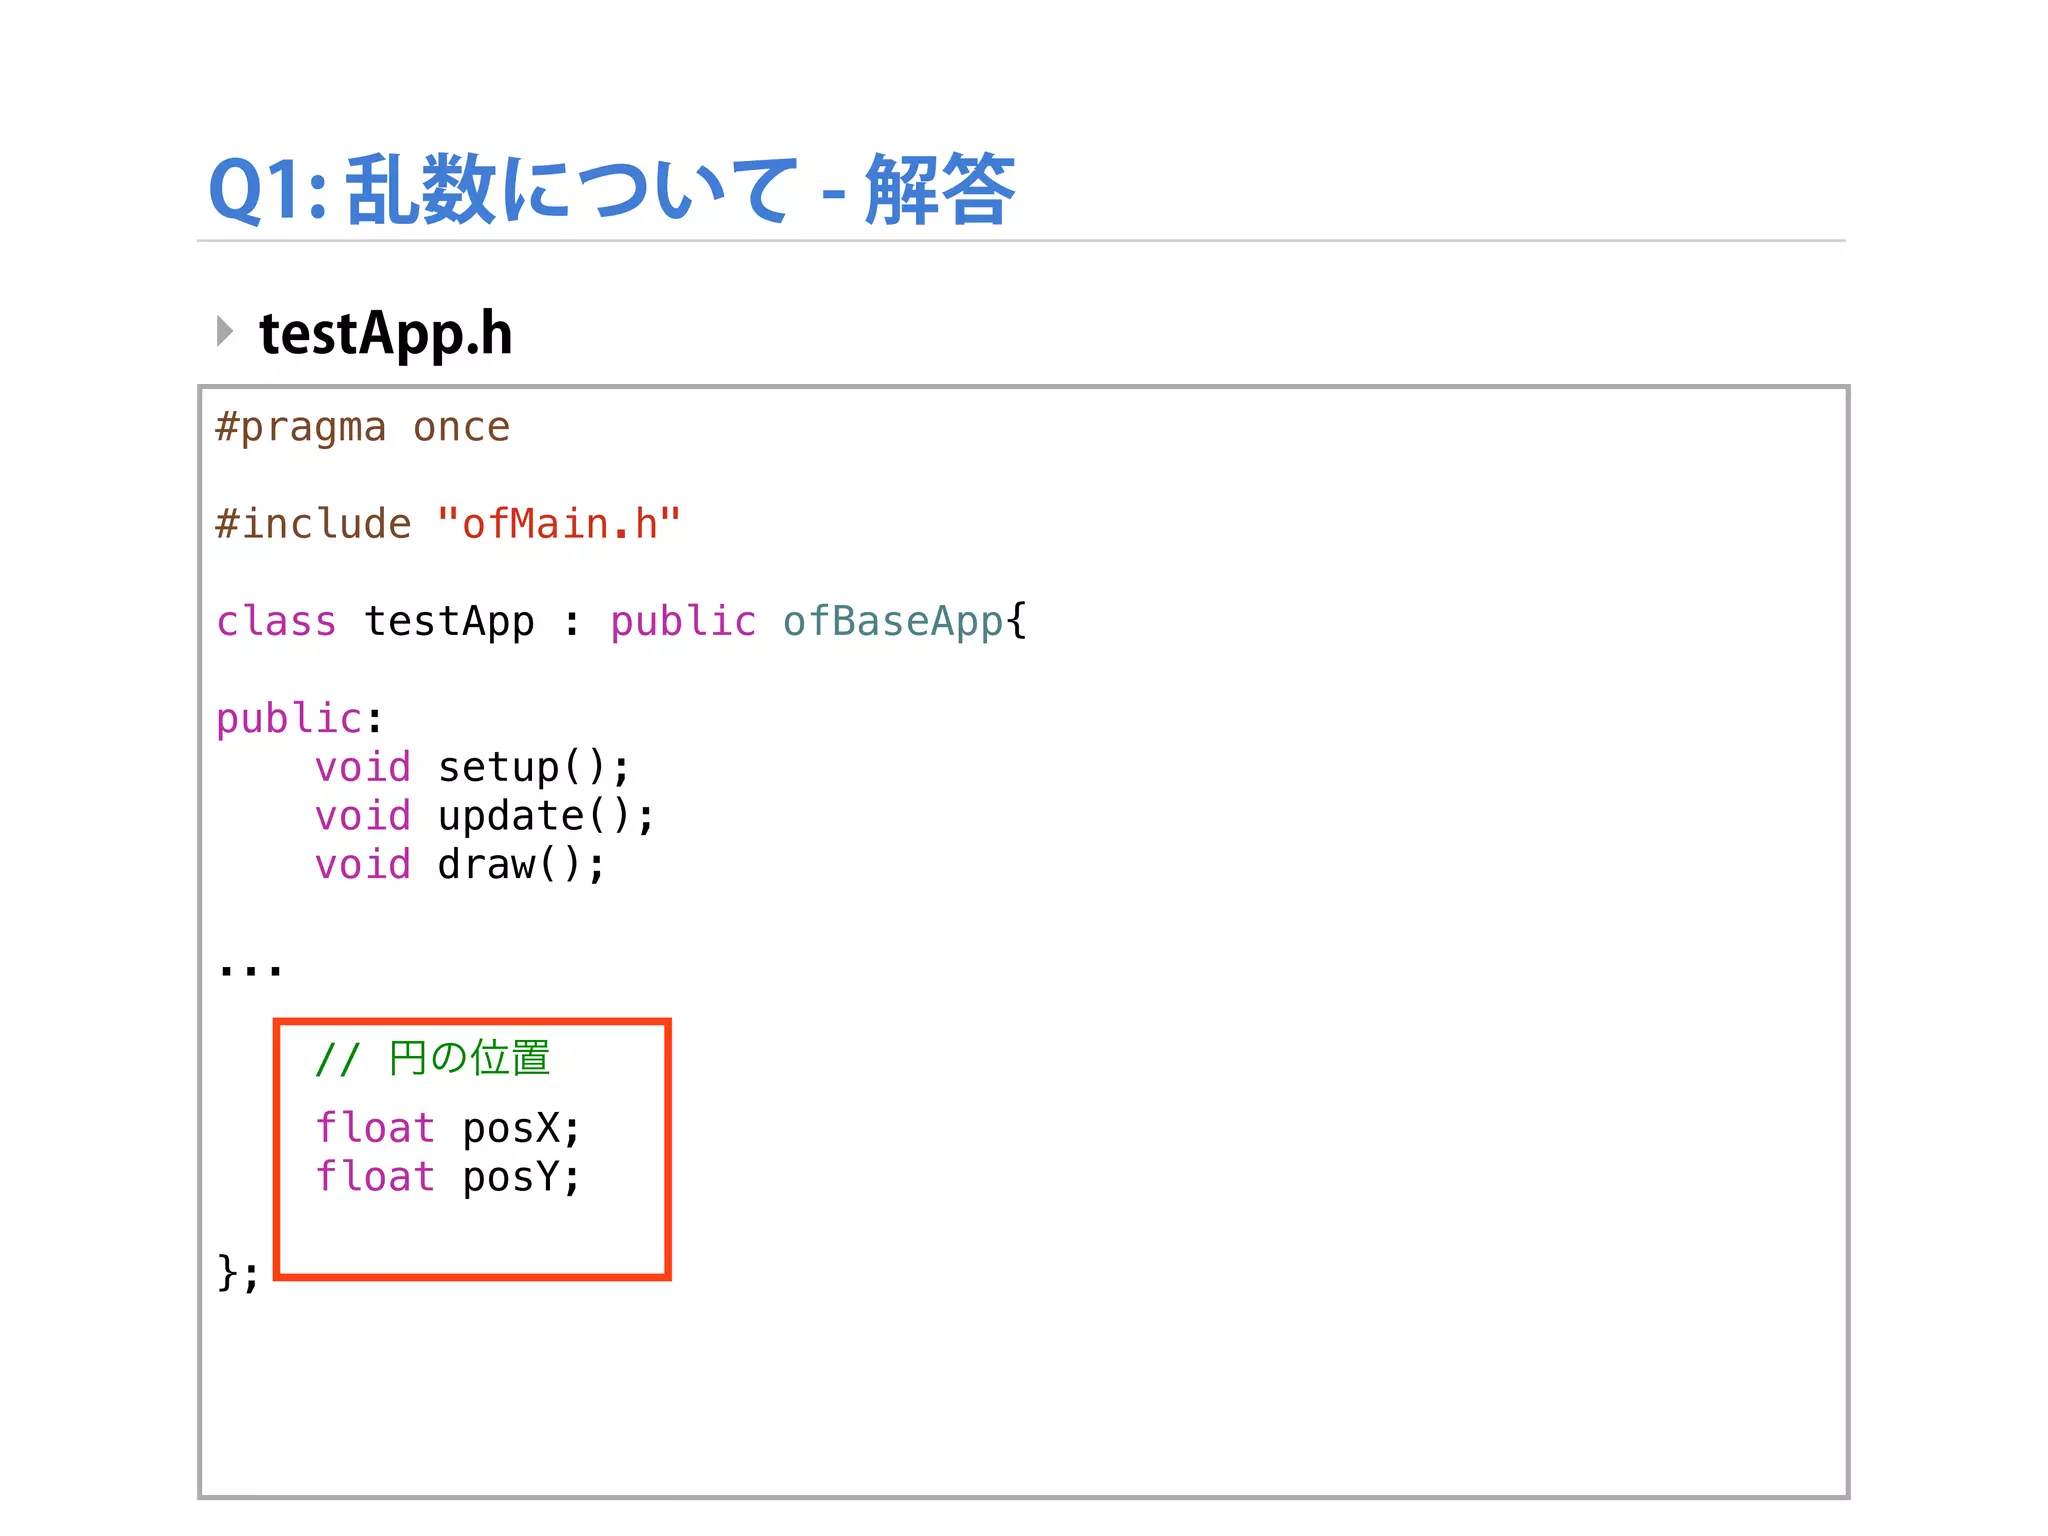The width and height of the screenshot is (2048, 1536).
Task: Select the 'class testApp : public ofBaseApp{' line
Action: tap(621, 621)
